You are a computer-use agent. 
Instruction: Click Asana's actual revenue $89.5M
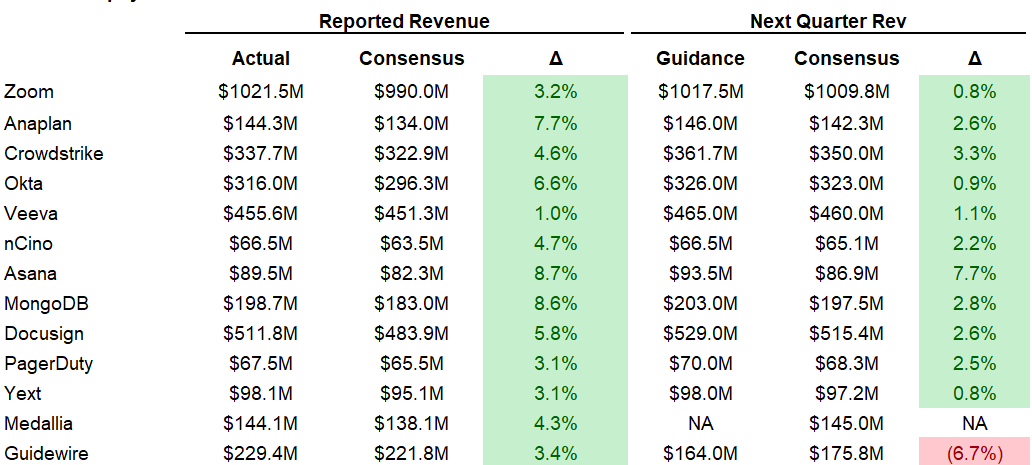coord(261,273)
